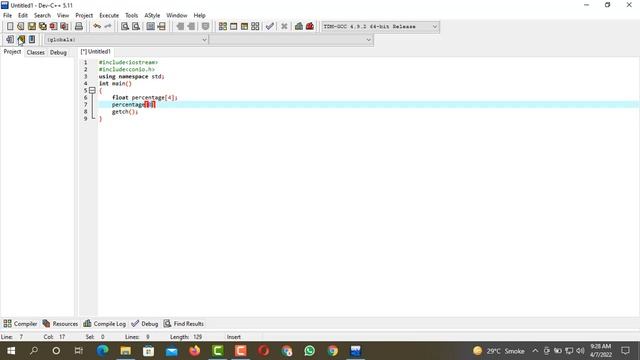Open Replace from the toolbar
This screenshot has width=640, height=360.
click(136, 27)
